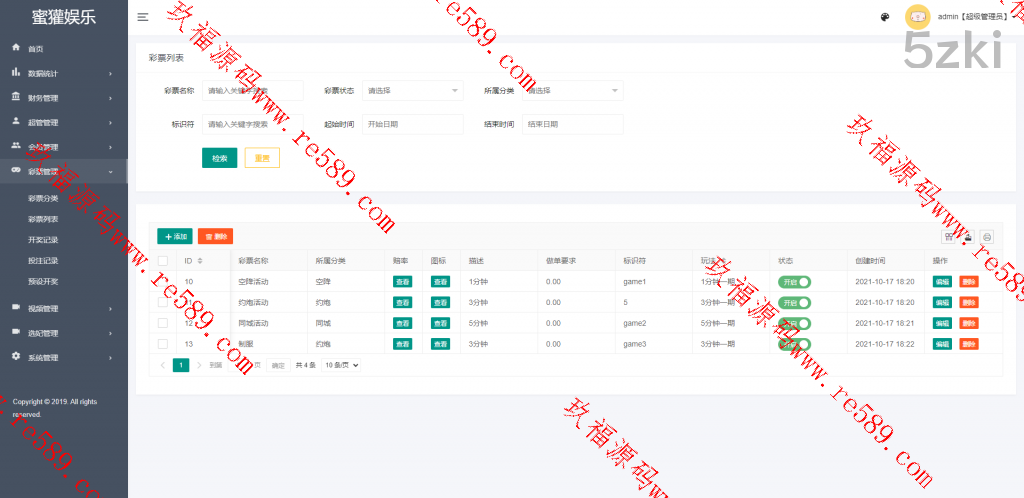Click 编辑 for the game2 row
The height and width of the screenshot is (498, 1024).
point(942,323)
